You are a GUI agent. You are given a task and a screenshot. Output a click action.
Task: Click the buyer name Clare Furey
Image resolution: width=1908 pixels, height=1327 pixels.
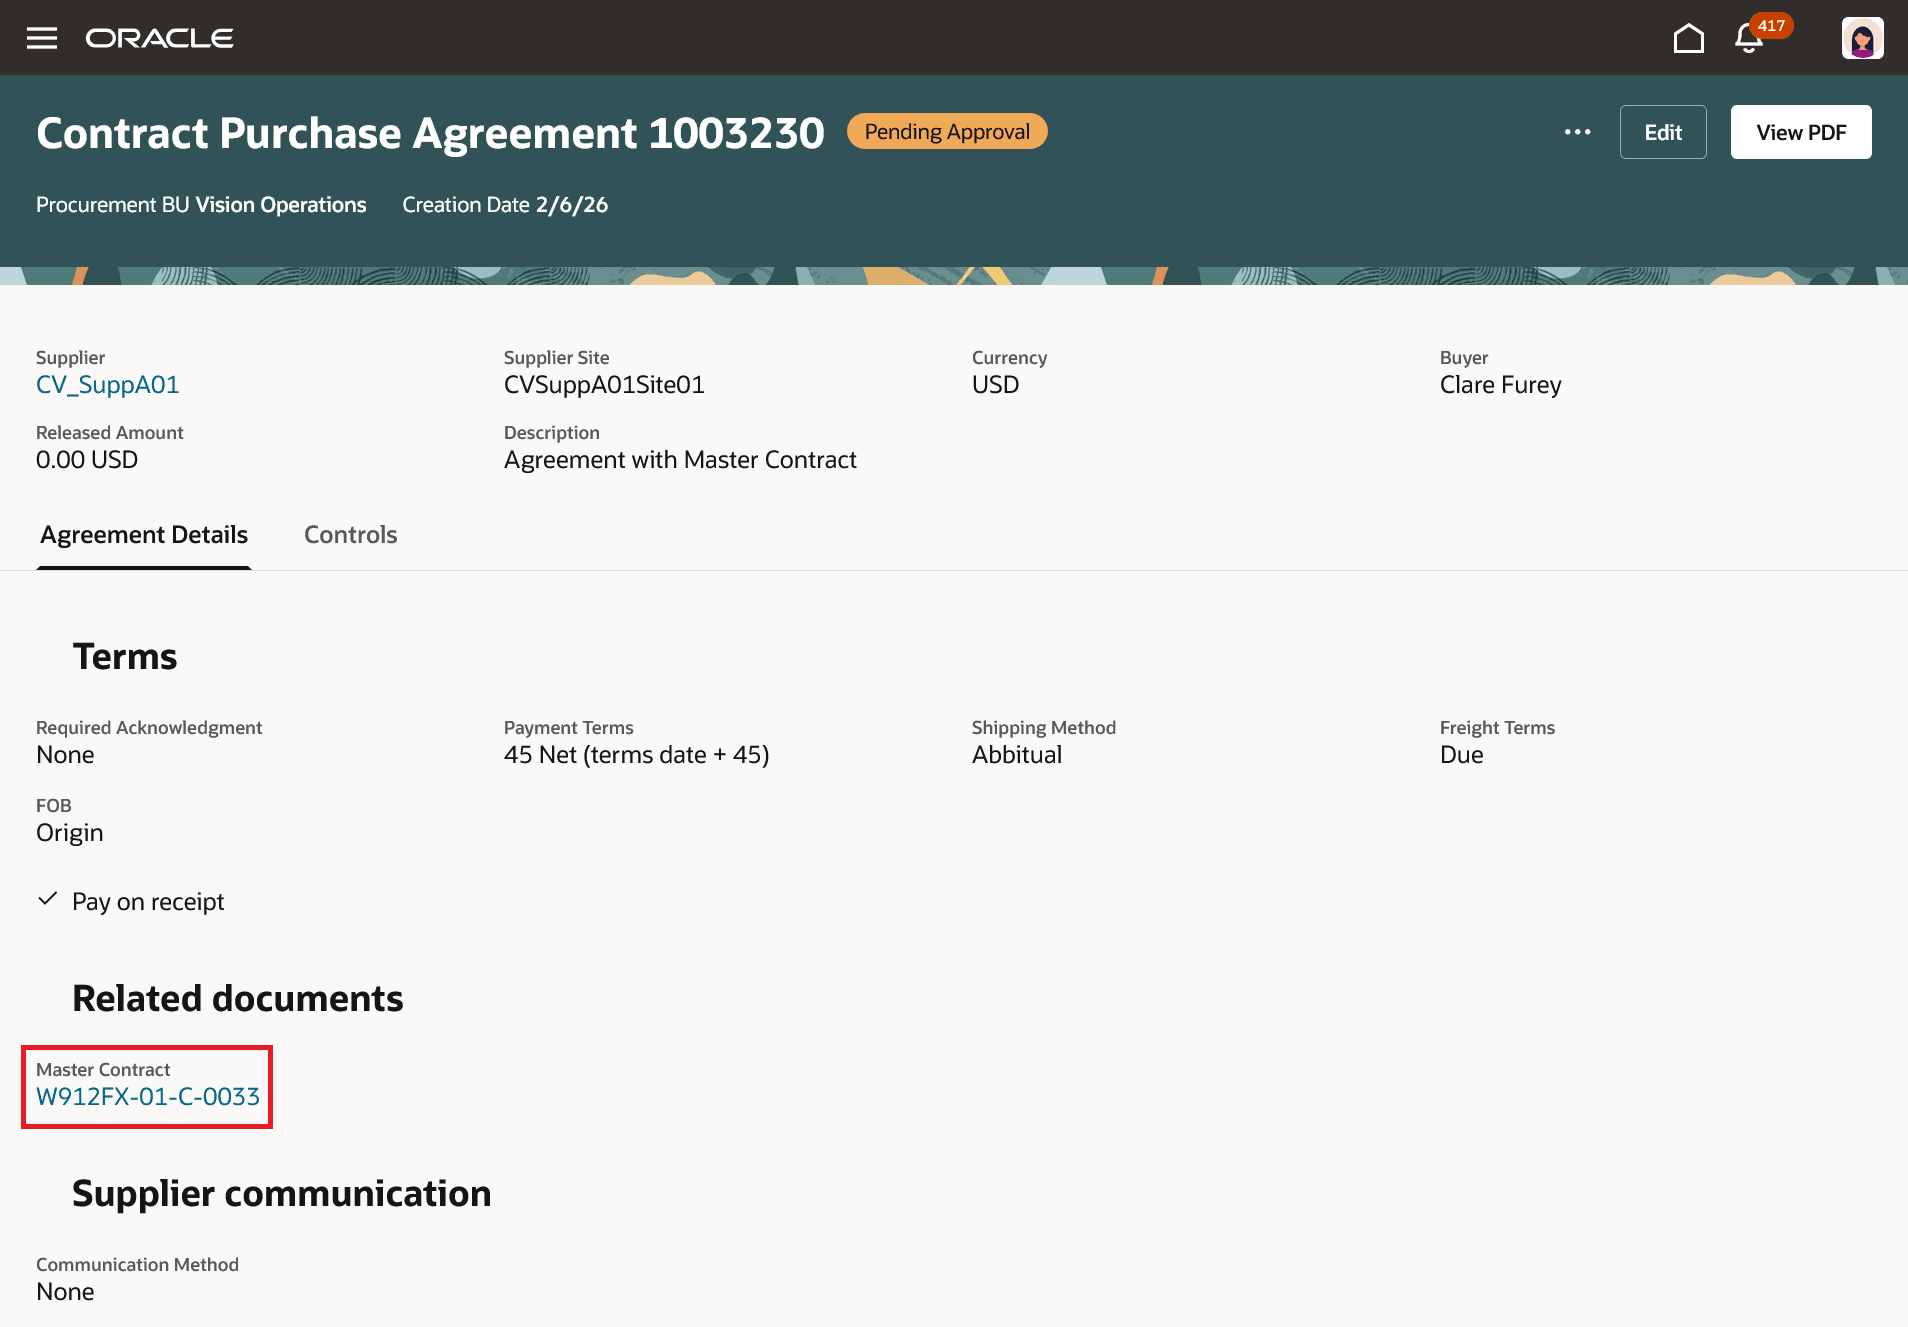1500,384
